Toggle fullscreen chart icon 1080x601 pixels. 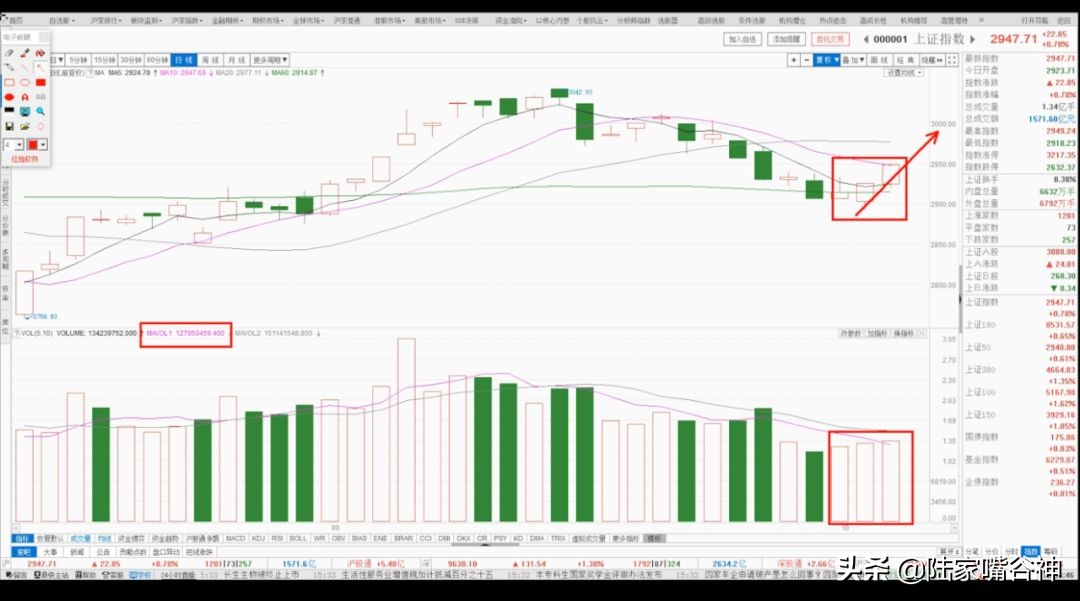point(952,60)
